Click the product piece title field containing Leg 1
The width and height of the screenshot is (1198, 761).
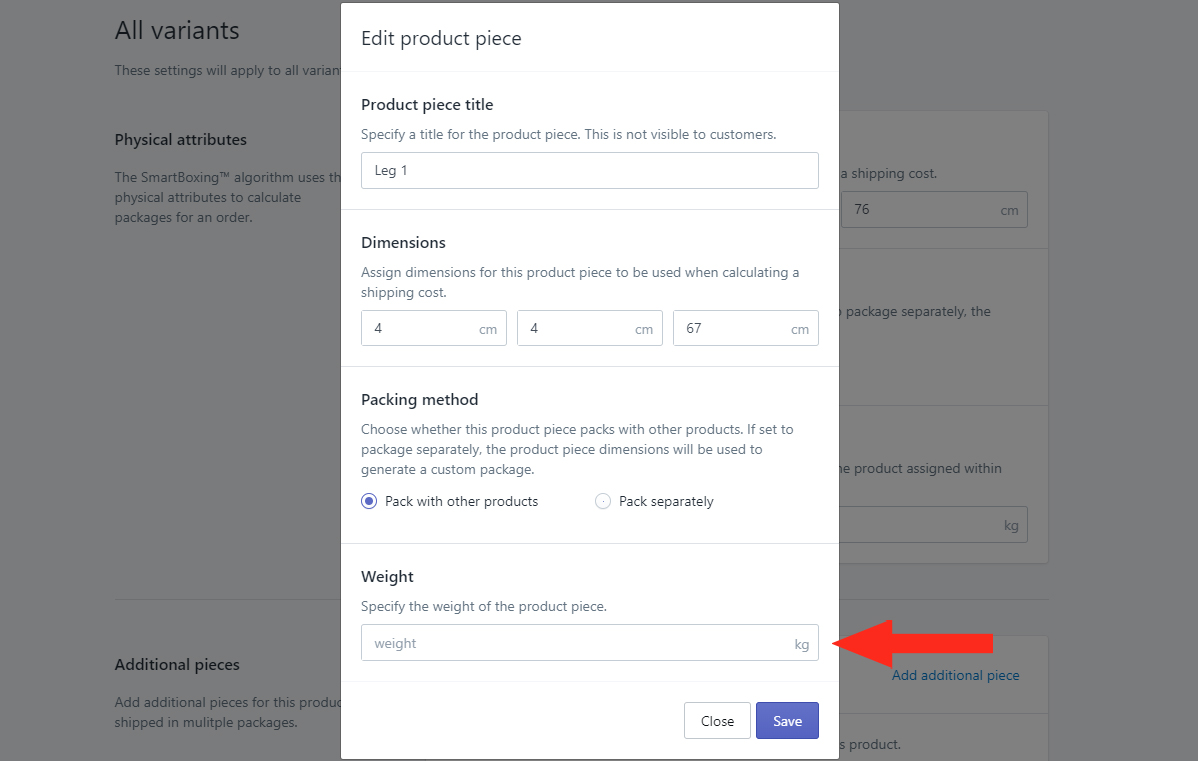click(x=589, y=170)
